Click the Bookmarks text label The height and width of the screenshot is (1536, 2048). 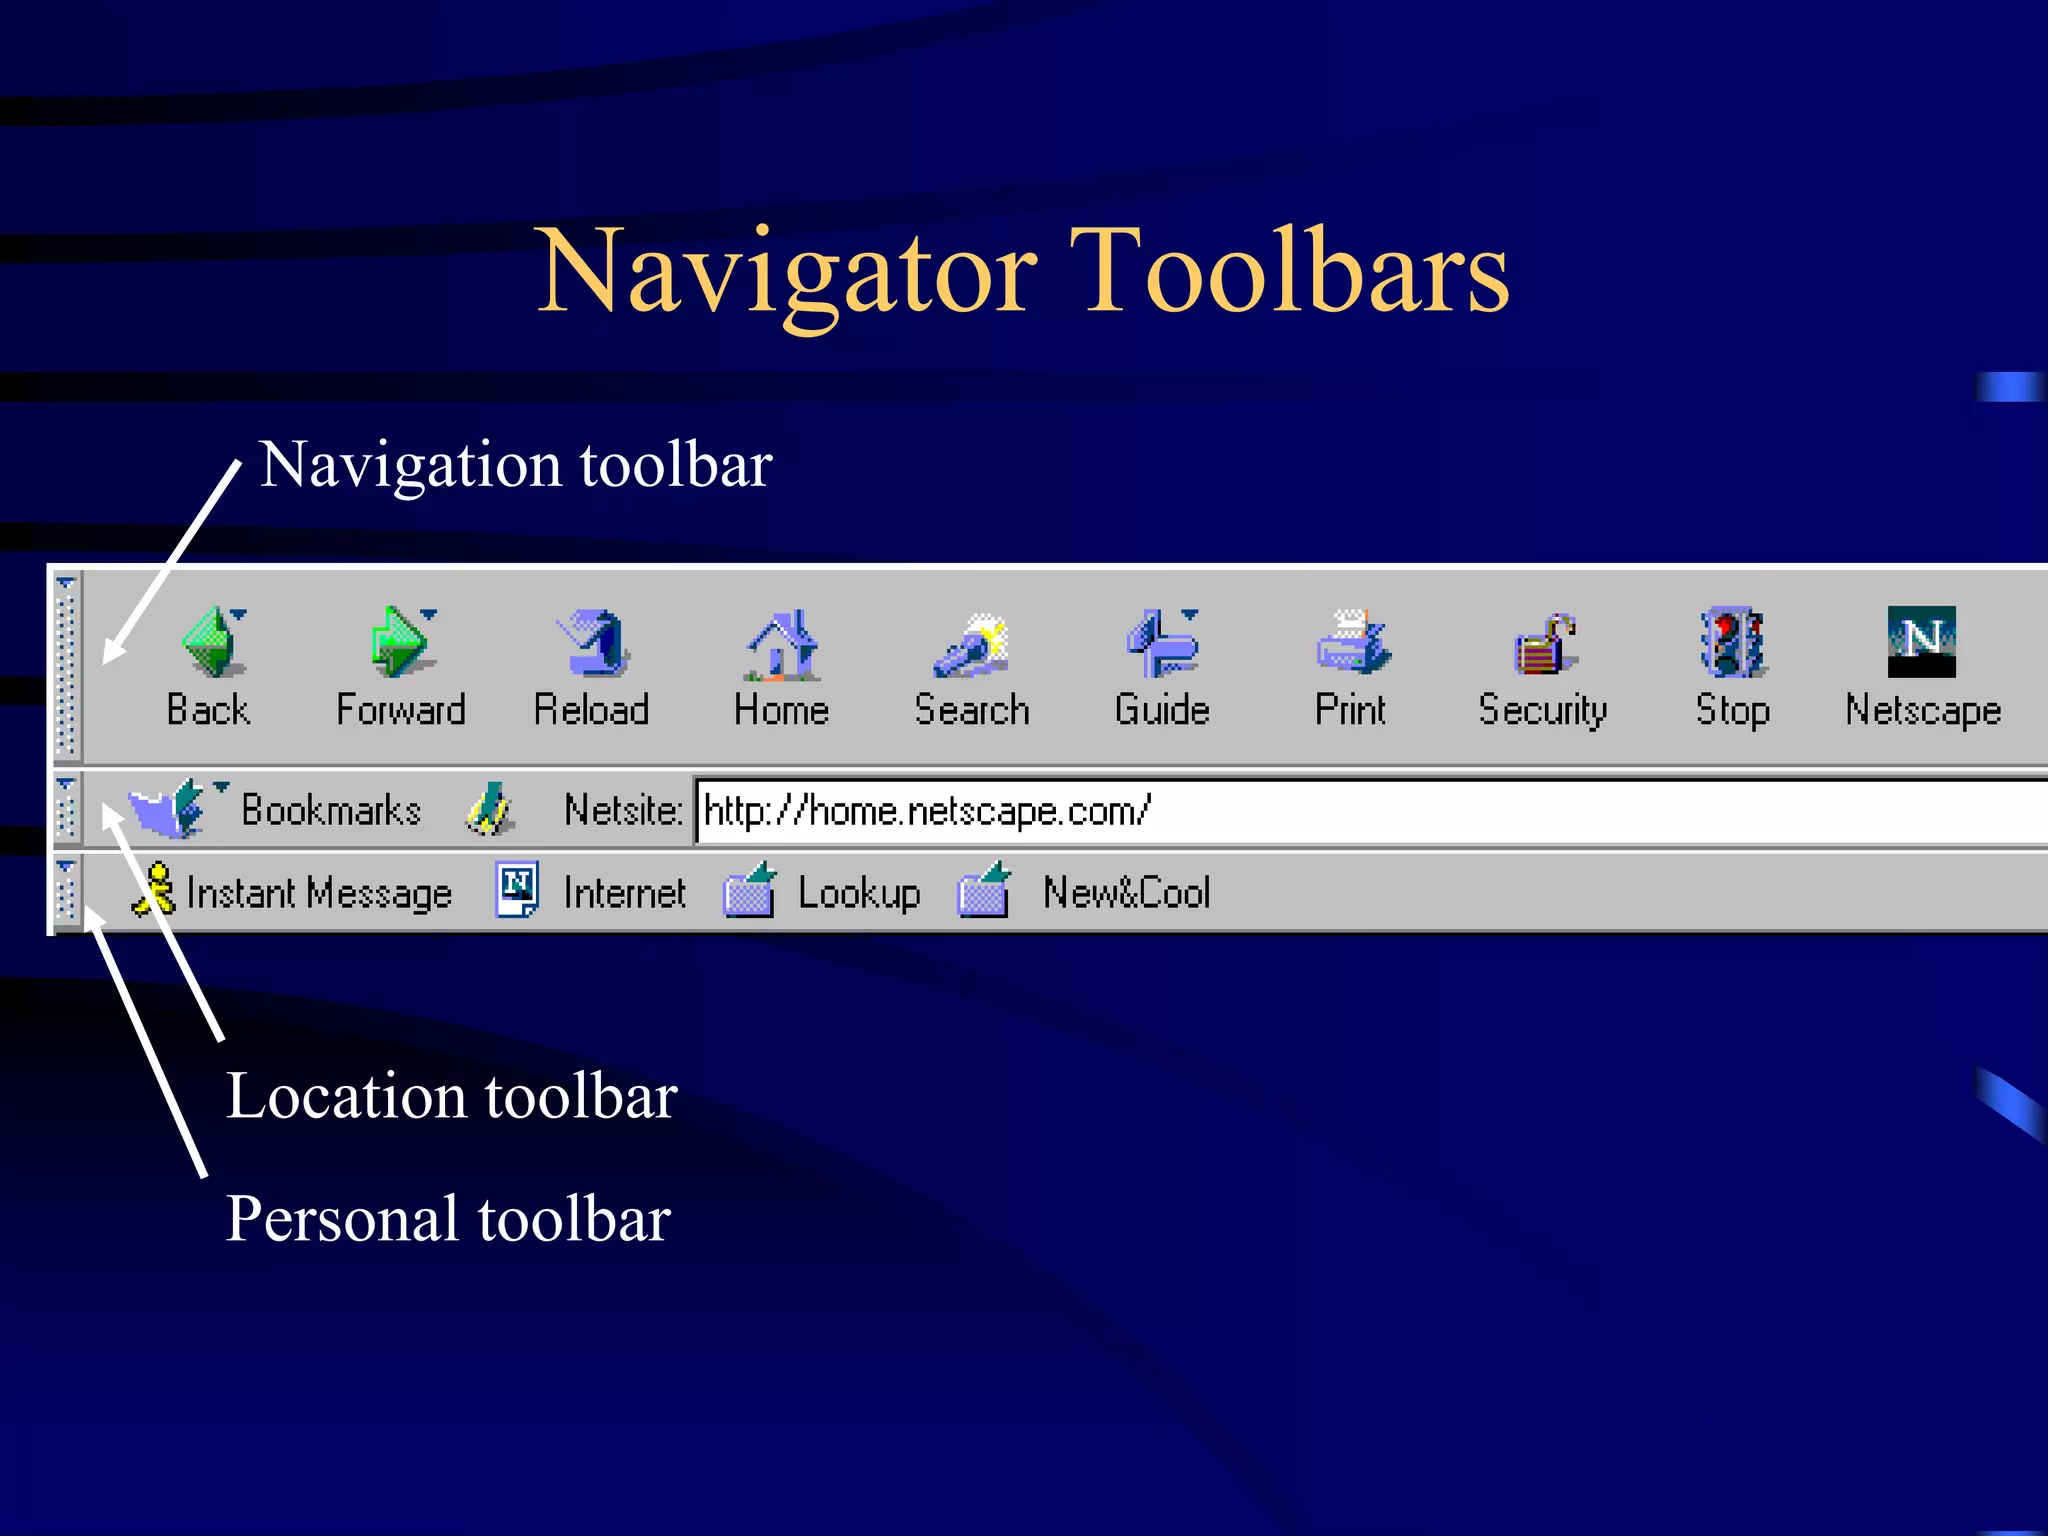pos(331,810)
